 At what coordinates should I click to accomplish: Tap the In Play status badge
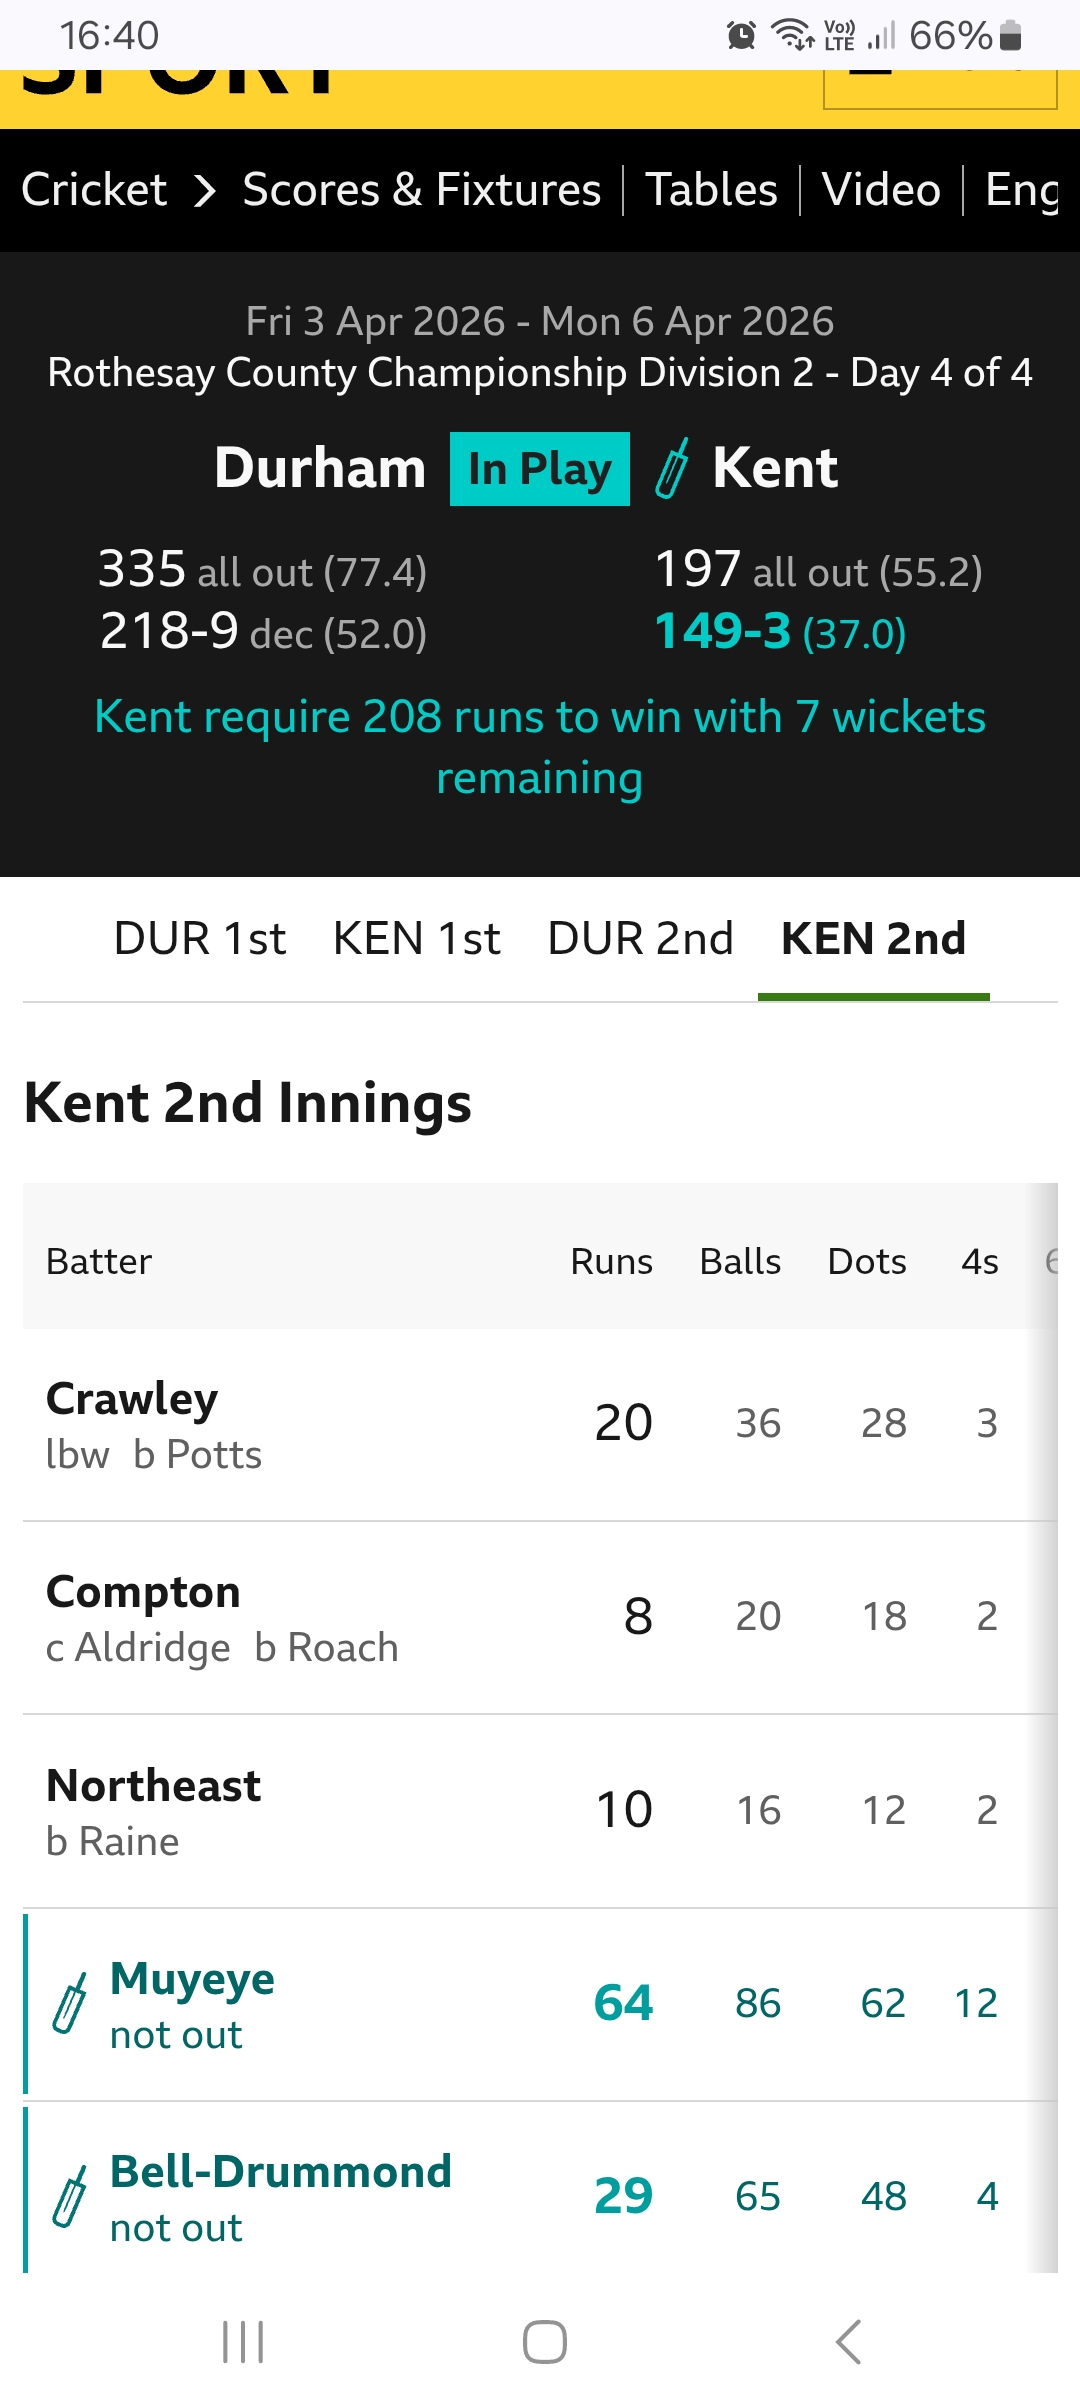[x=539, y=469]
